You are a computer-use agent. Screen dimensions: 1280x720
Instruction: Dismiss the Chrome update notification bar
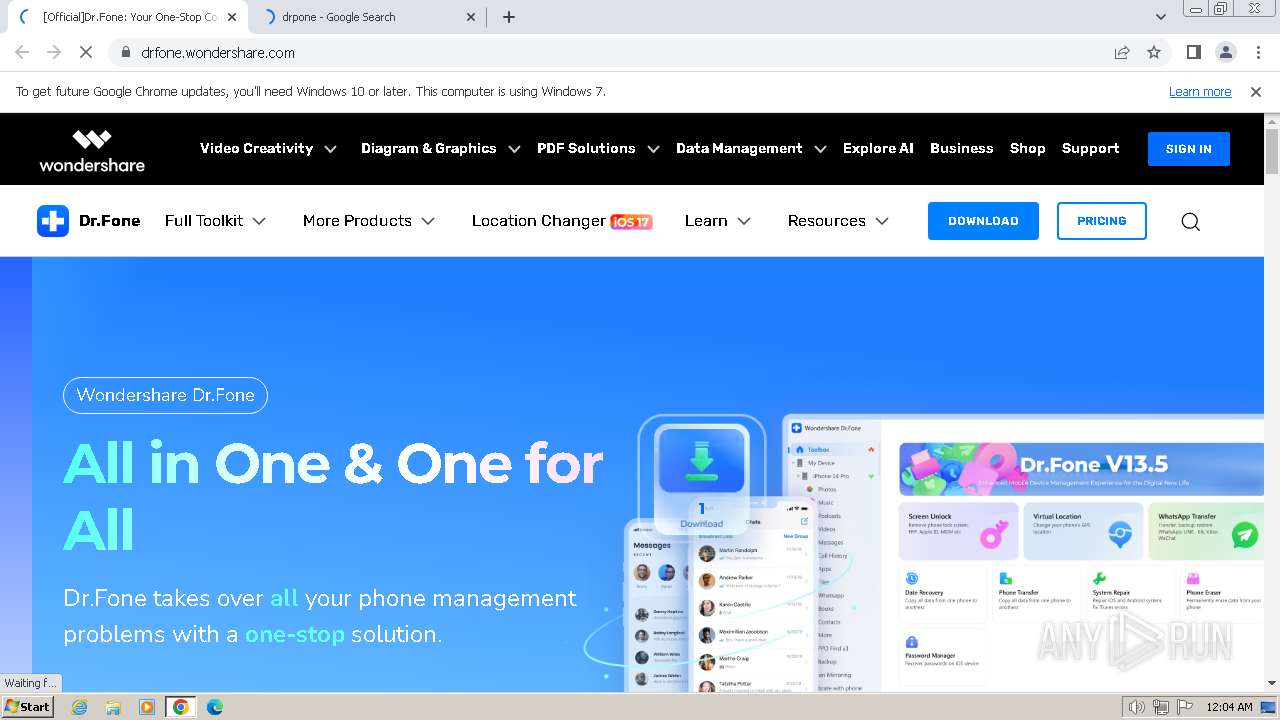click(x=1256, y=92)
